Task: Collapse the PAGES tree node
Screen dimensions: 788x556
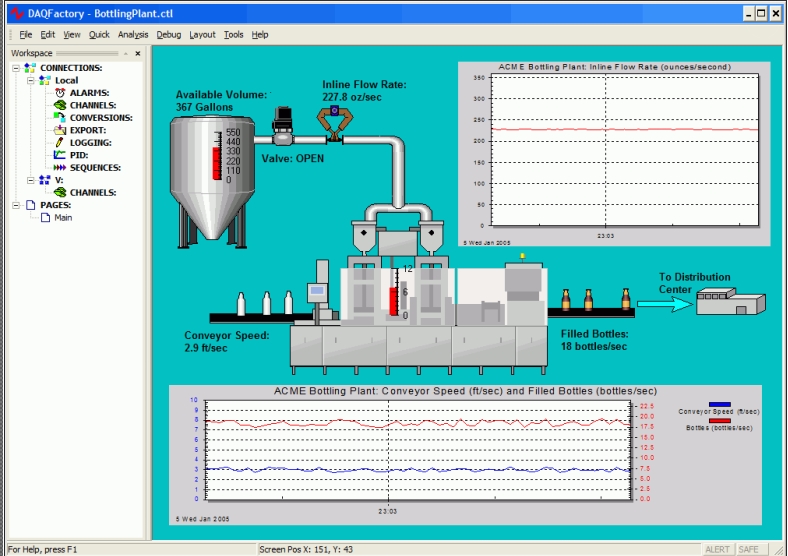Action: [16, 205]
